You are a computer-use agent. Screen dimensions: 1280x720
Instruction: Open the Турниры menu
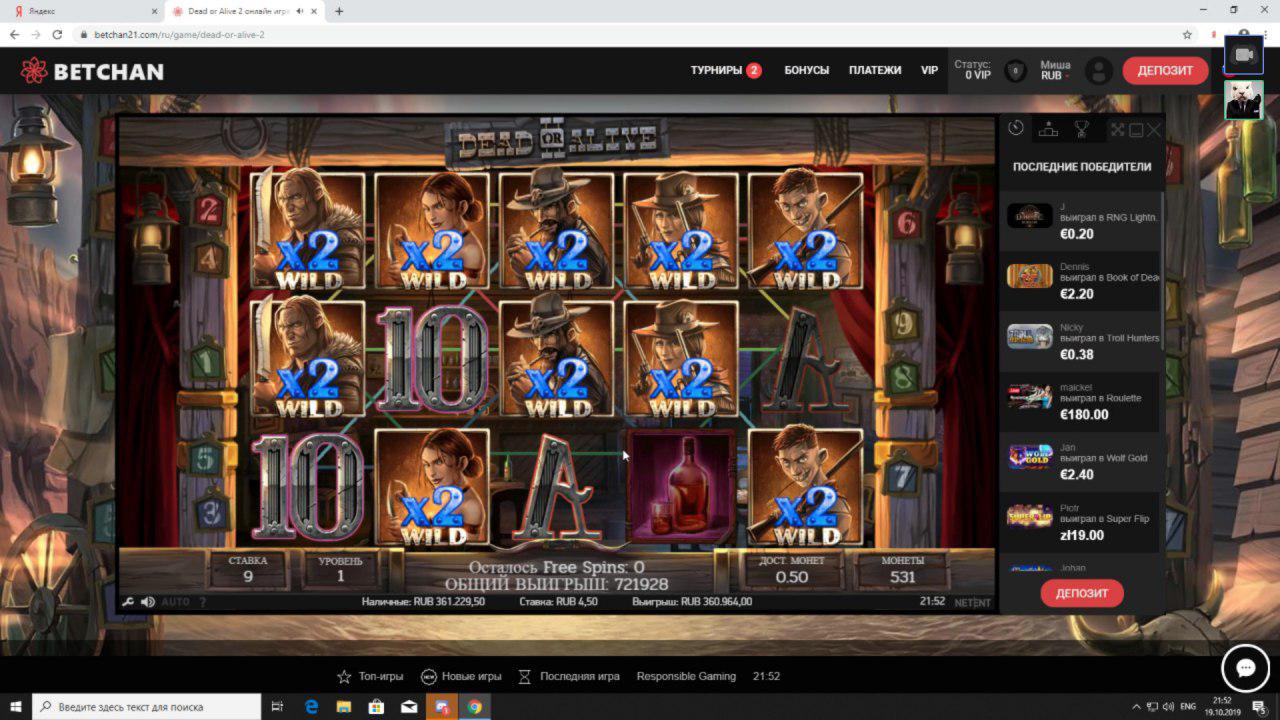725,70
